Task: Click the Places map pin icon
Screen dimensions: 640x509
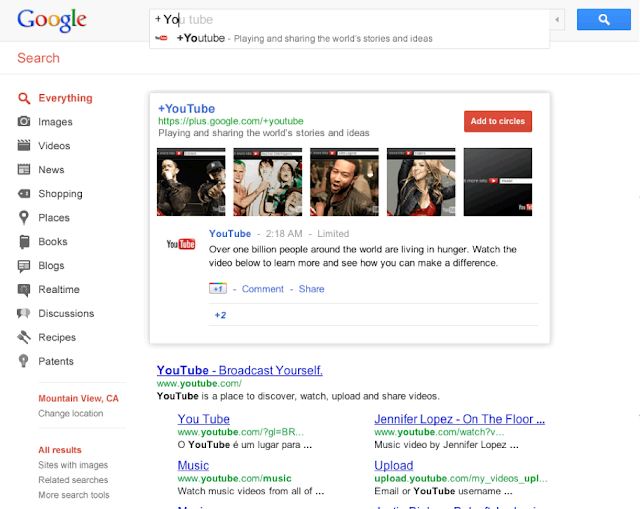Action: click(x=24, y=218)
